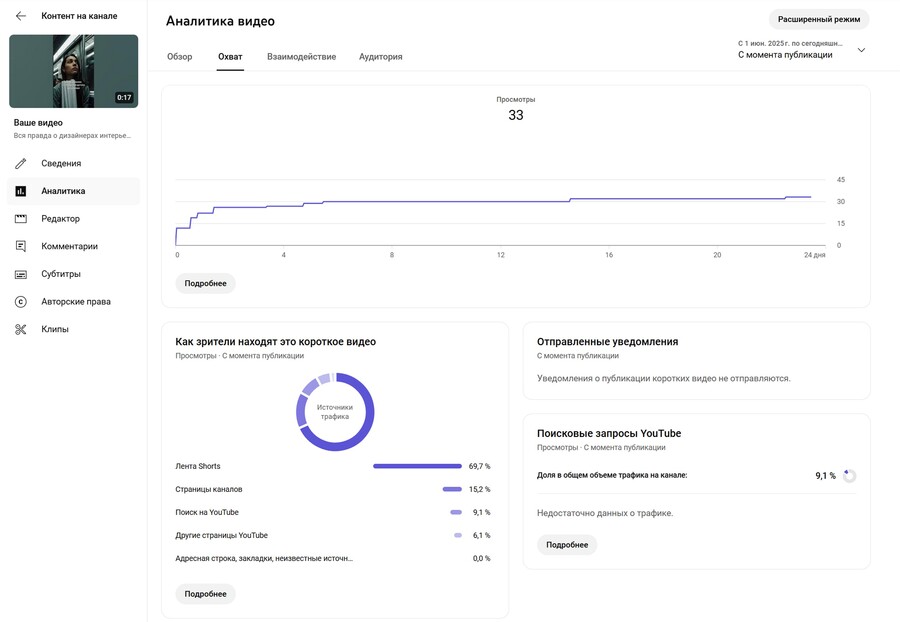The width and height of the screenshot is (900, 622).
Task: Click the Источники трафика donut chart
Action: pyautogui.click(x=335, y=412)
